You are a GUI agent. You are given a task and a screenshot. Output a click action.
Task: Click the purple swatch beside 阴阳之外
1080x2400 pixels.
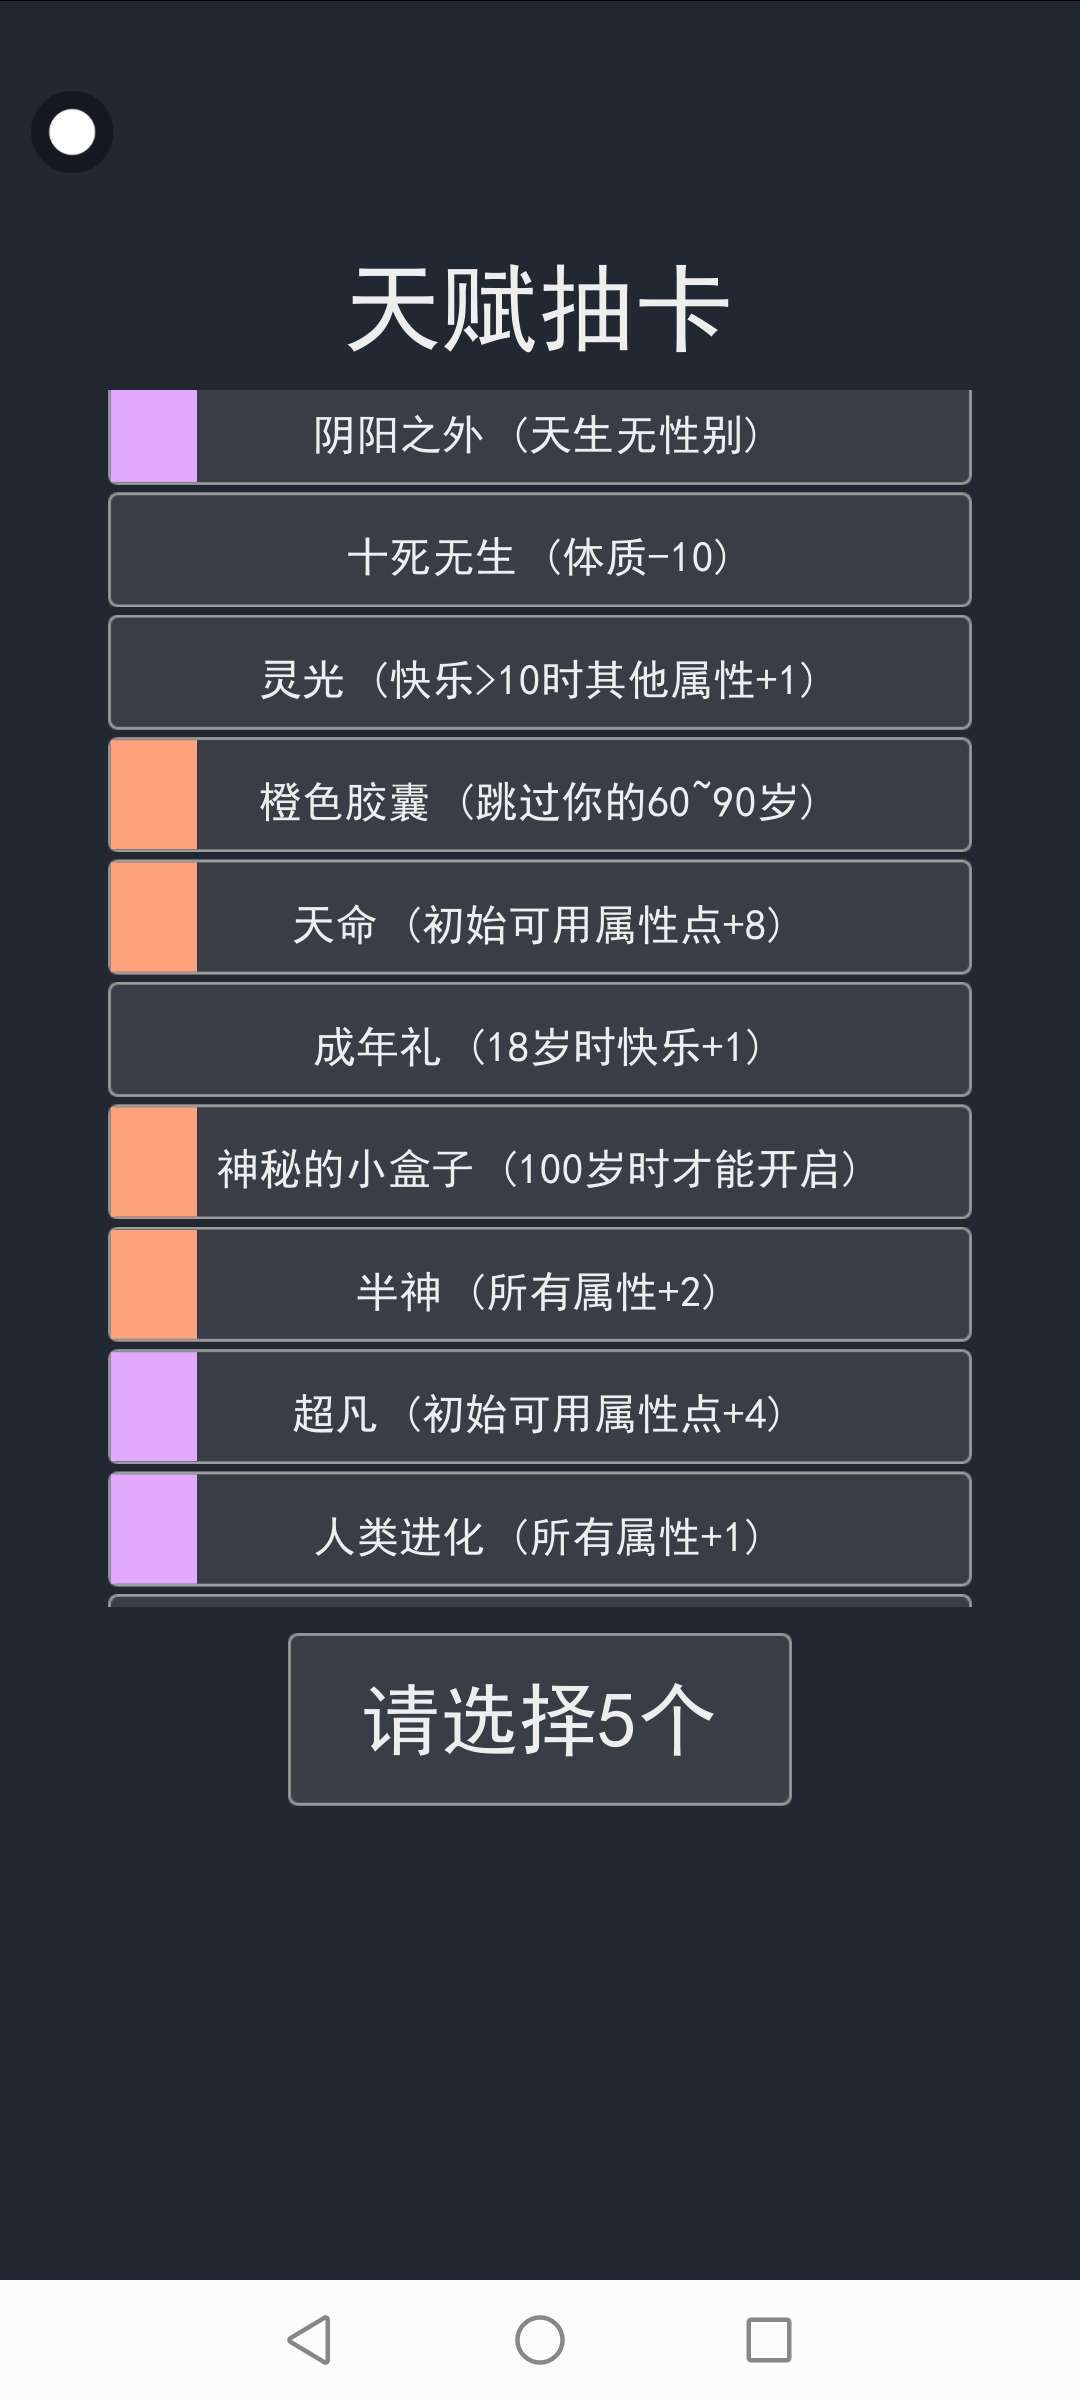click(153, 436)
